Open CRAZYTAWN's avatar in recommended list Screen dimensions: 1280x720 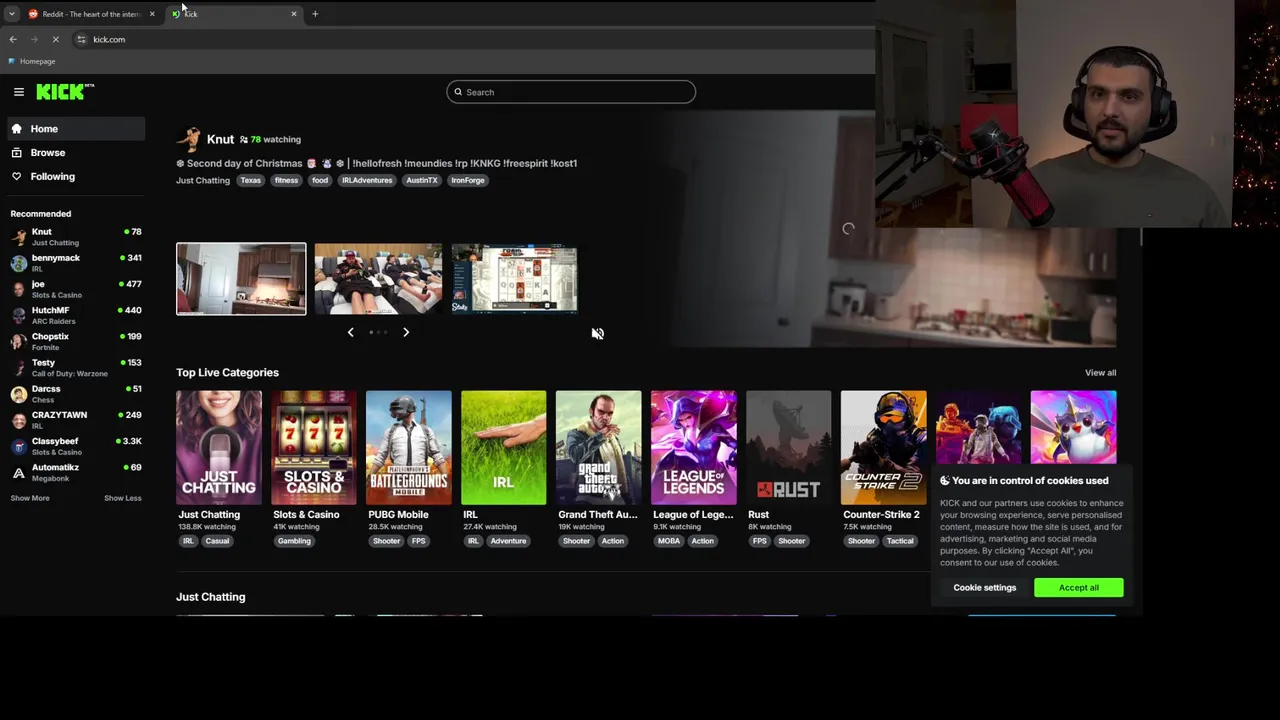[19, 420]
